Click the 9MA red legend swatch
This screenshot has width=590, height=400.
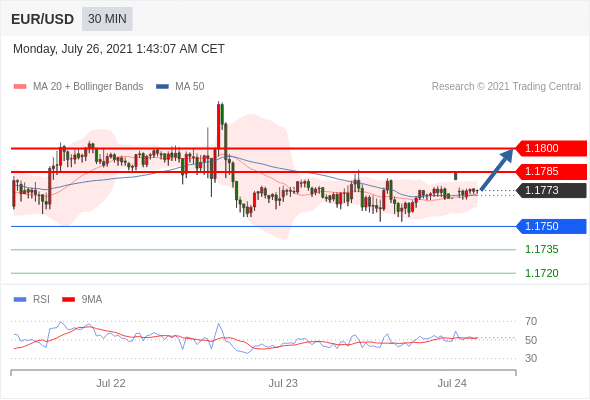(68, 300)
